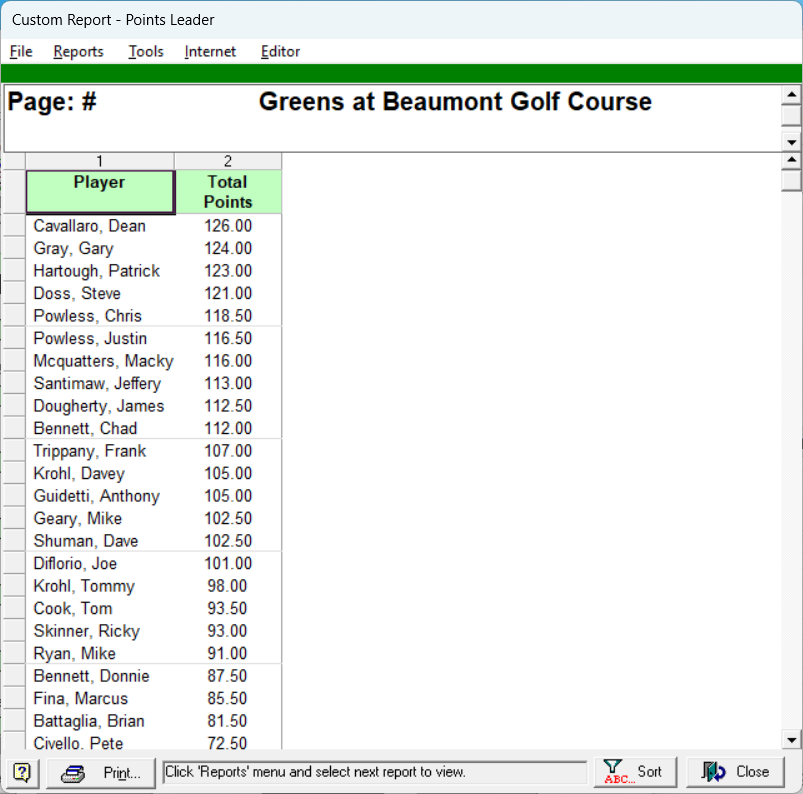Select the Player column header
This screenshot has height=794, width=803.
coord(100,191)
